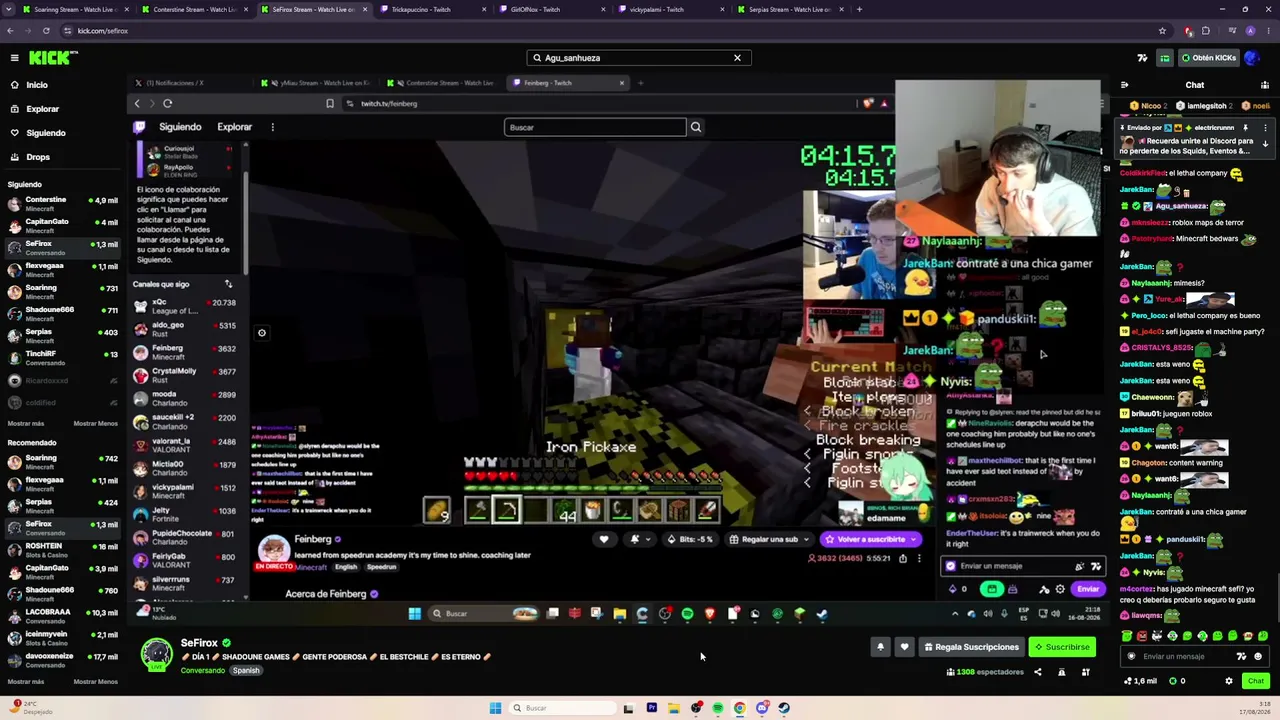Bookmark this page with the star icon
Viewport: 1280px width, 720px height.
coord(1162,31)
